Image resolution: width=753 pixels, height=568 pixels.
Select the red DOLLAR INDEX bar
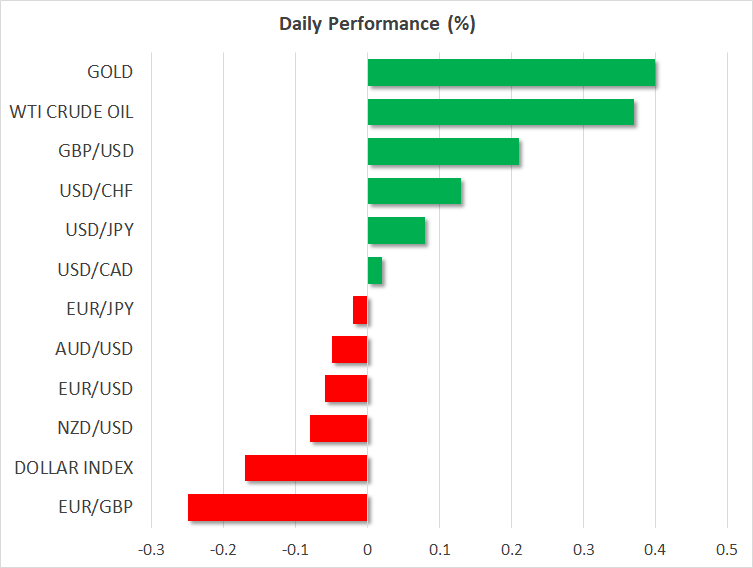(306, 468)
